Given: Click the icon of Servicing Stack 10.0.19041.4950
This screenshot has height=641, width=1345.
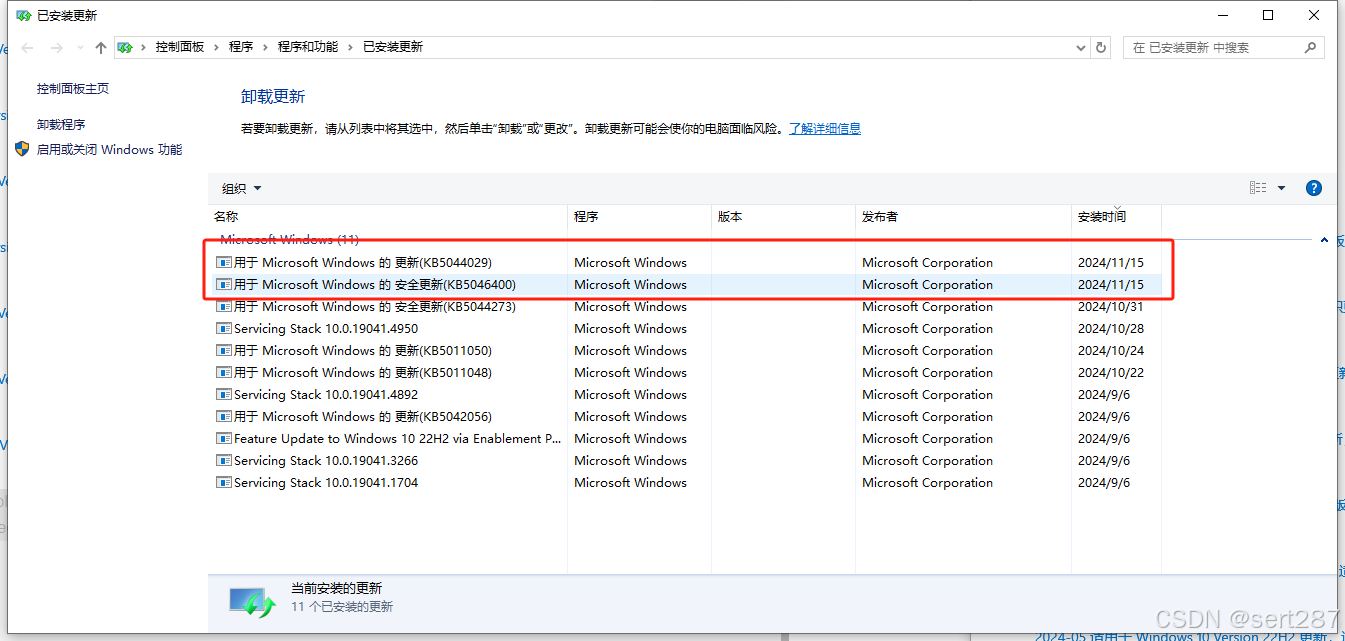Looking at the screenshot, I should point(224,329).
